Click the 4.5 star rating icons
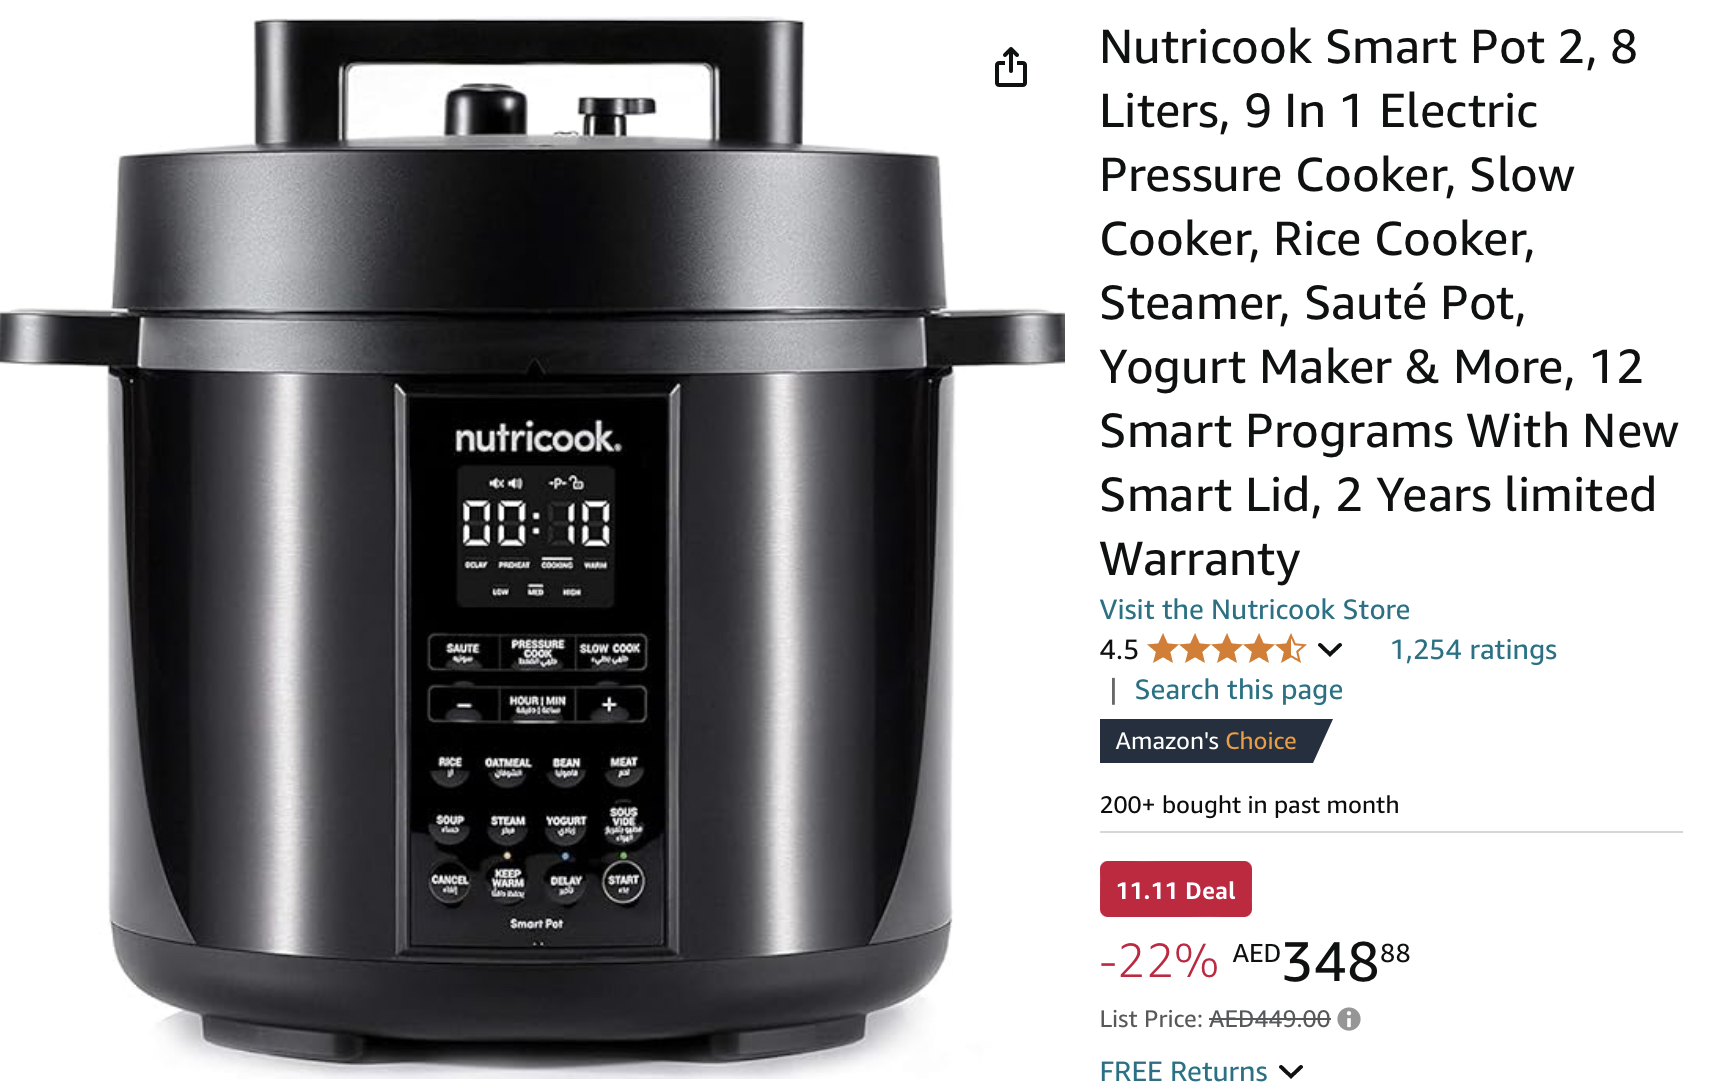 (1227, 650)
